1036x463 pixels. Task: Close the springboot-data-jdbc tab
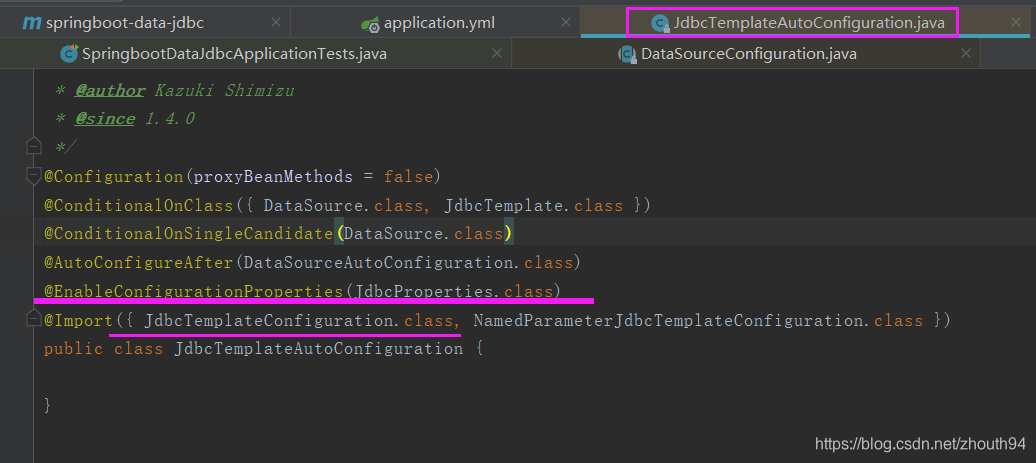point(276,22)
